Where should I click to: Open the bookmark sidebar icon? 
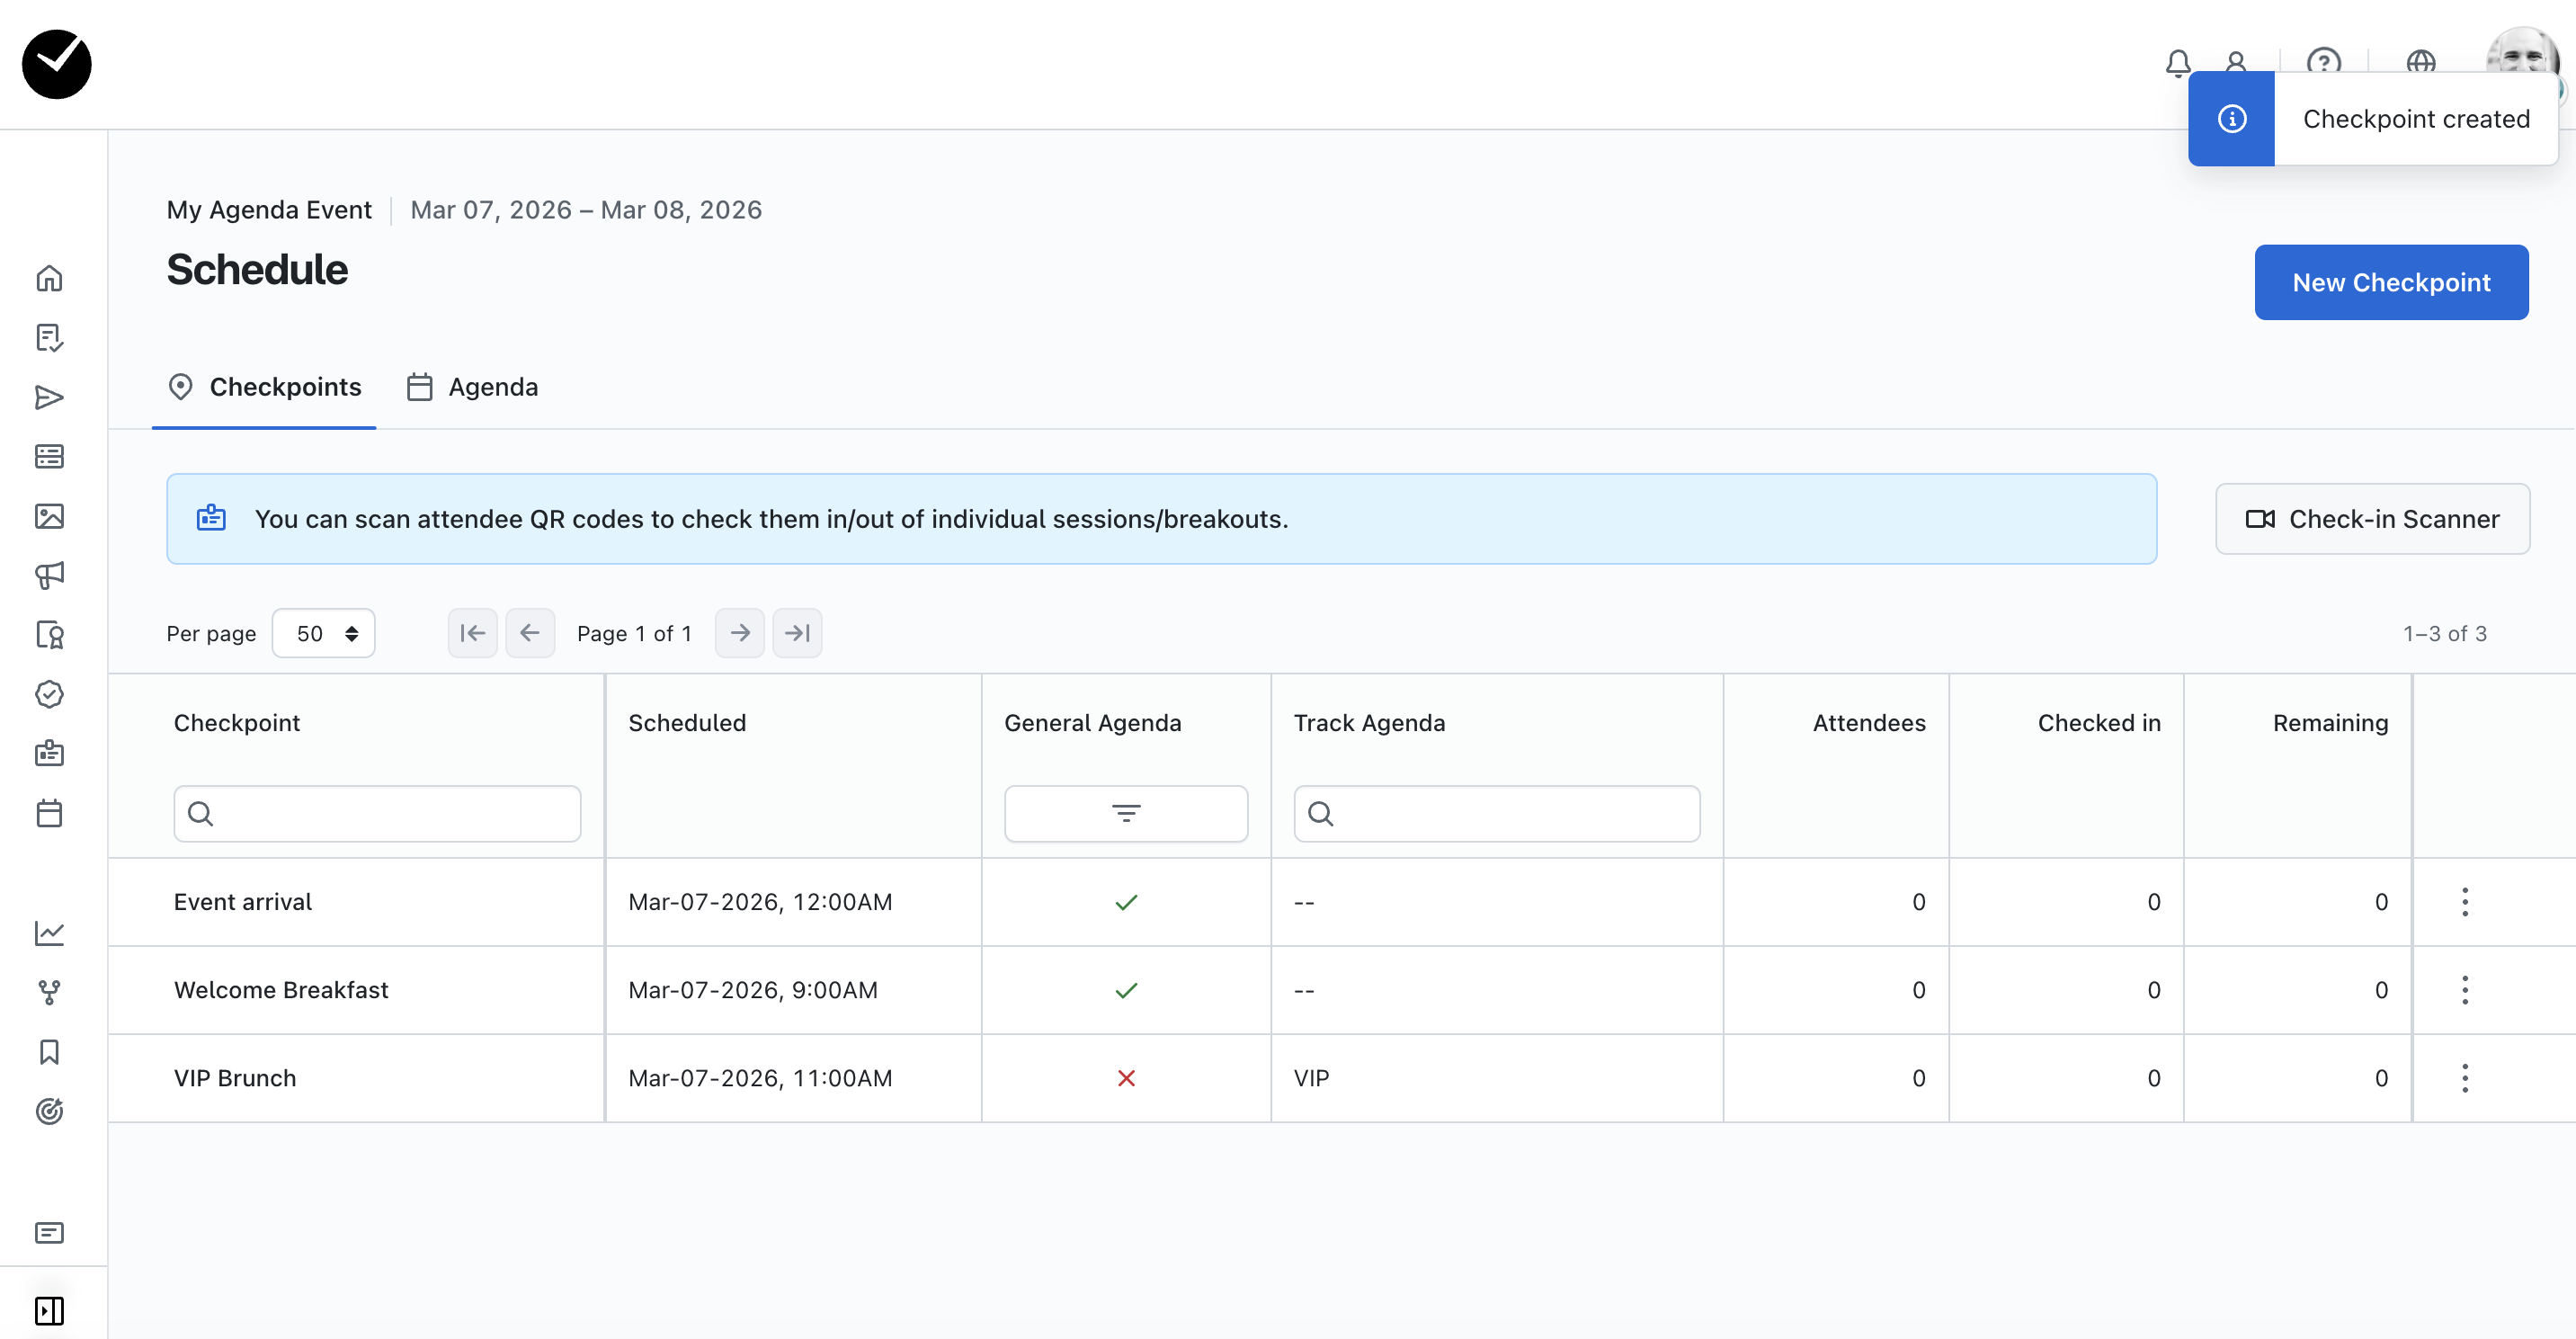click(x=49, y=1052)
